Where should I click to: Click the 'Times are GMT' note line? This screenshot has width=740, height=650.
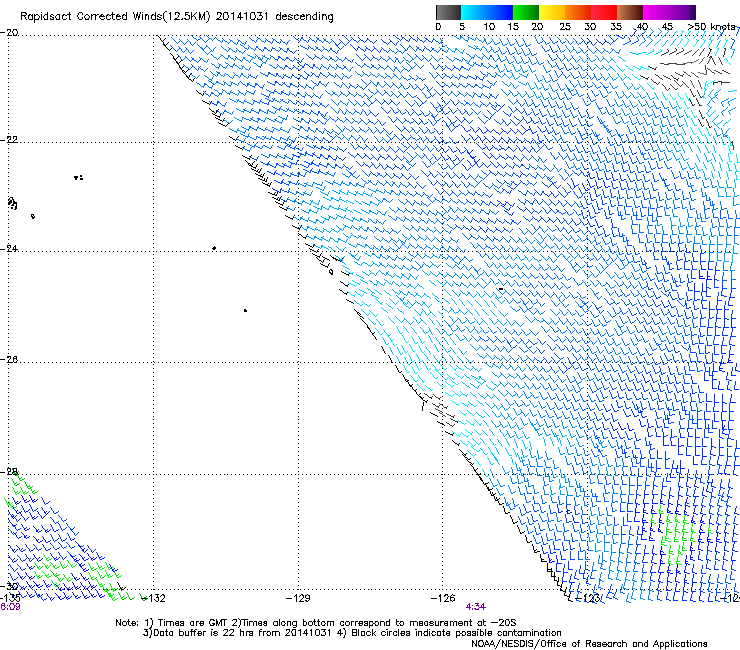[x=316, y=623]
